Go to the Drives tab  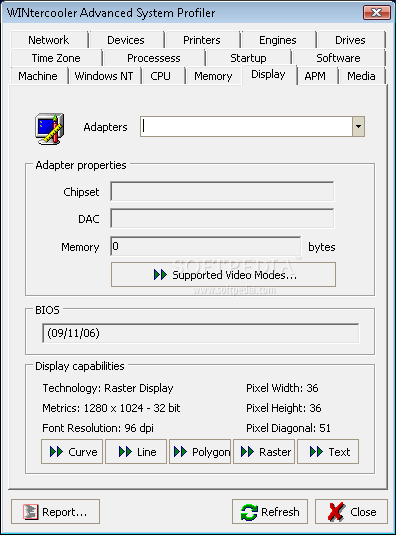(350, 40)
